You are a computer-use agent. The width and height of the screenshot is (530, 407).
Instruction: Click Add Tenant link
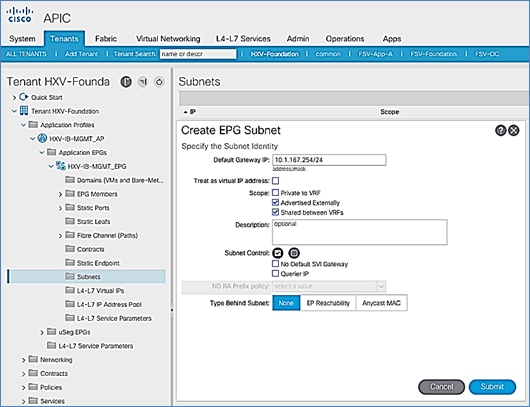pos(81,54)
